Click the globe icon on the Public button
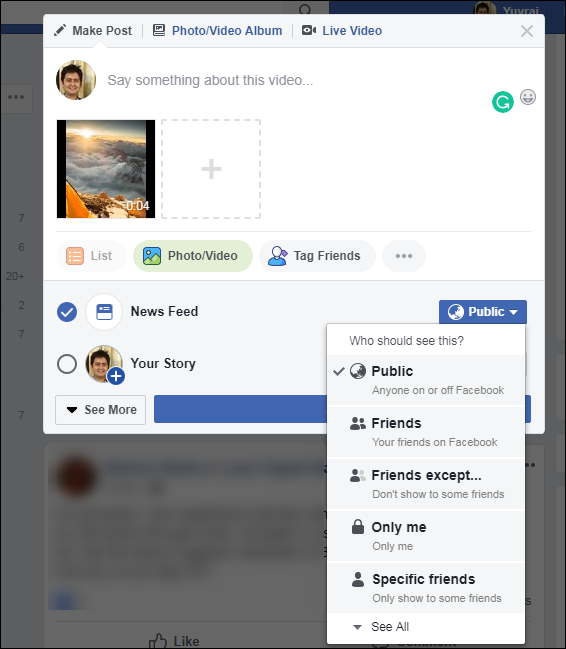 click(x=456, y=312)
